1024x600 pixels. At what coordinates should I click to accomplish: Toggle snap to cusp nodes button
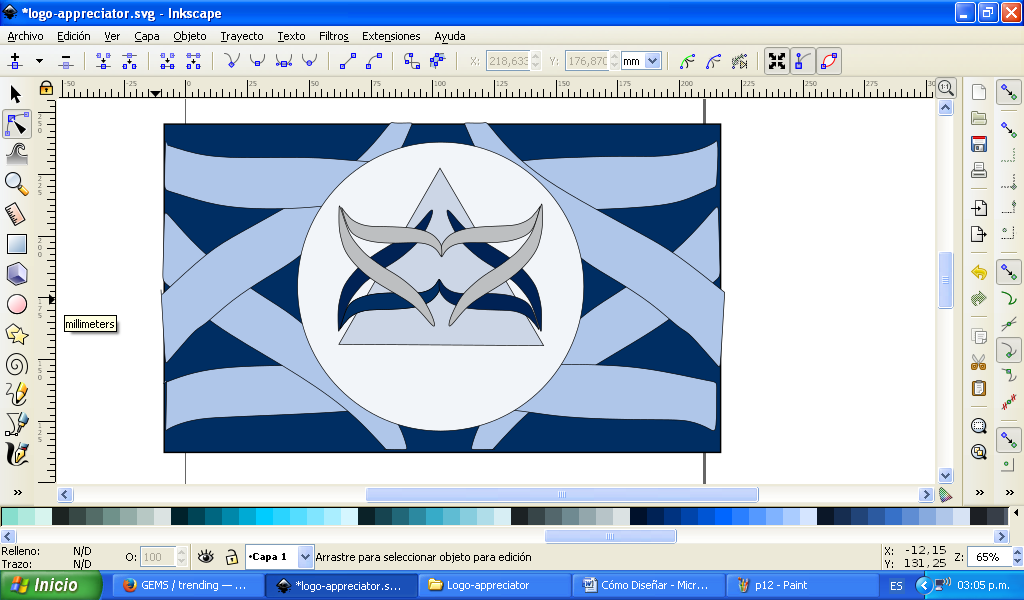[1009, 351]
